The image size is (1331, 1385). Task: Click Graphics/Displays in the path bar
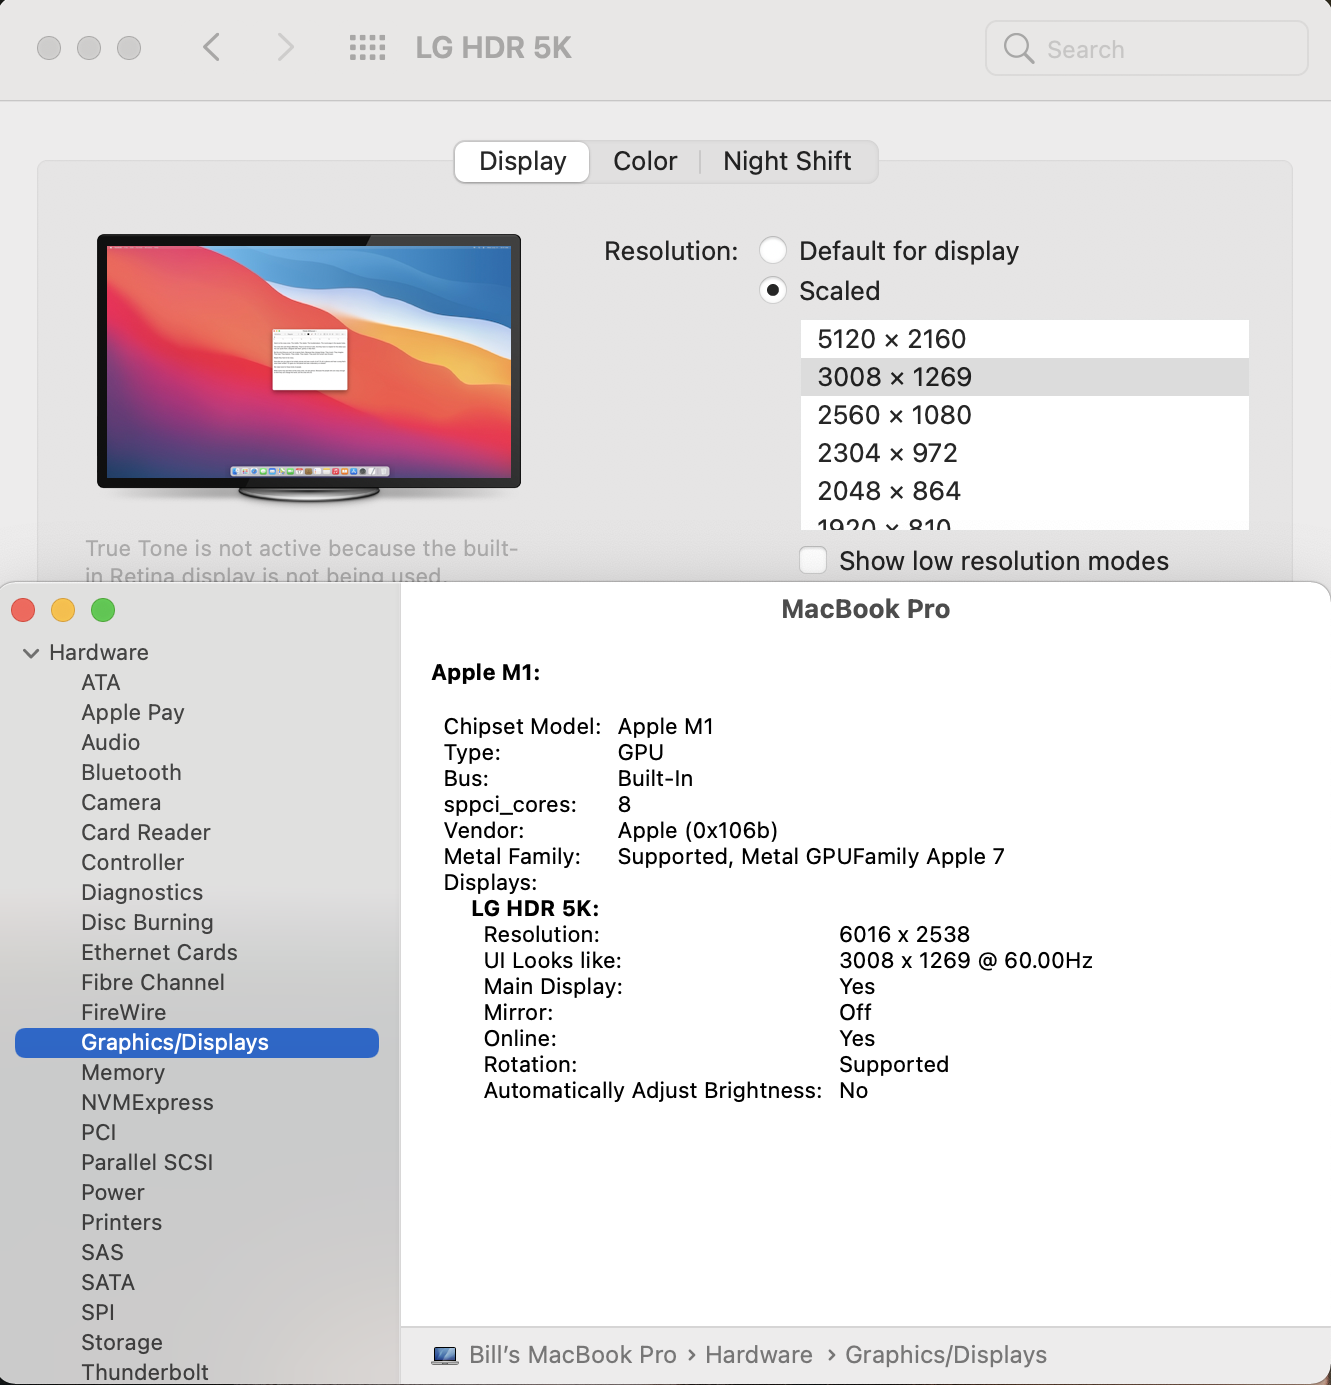[946, 1355]
